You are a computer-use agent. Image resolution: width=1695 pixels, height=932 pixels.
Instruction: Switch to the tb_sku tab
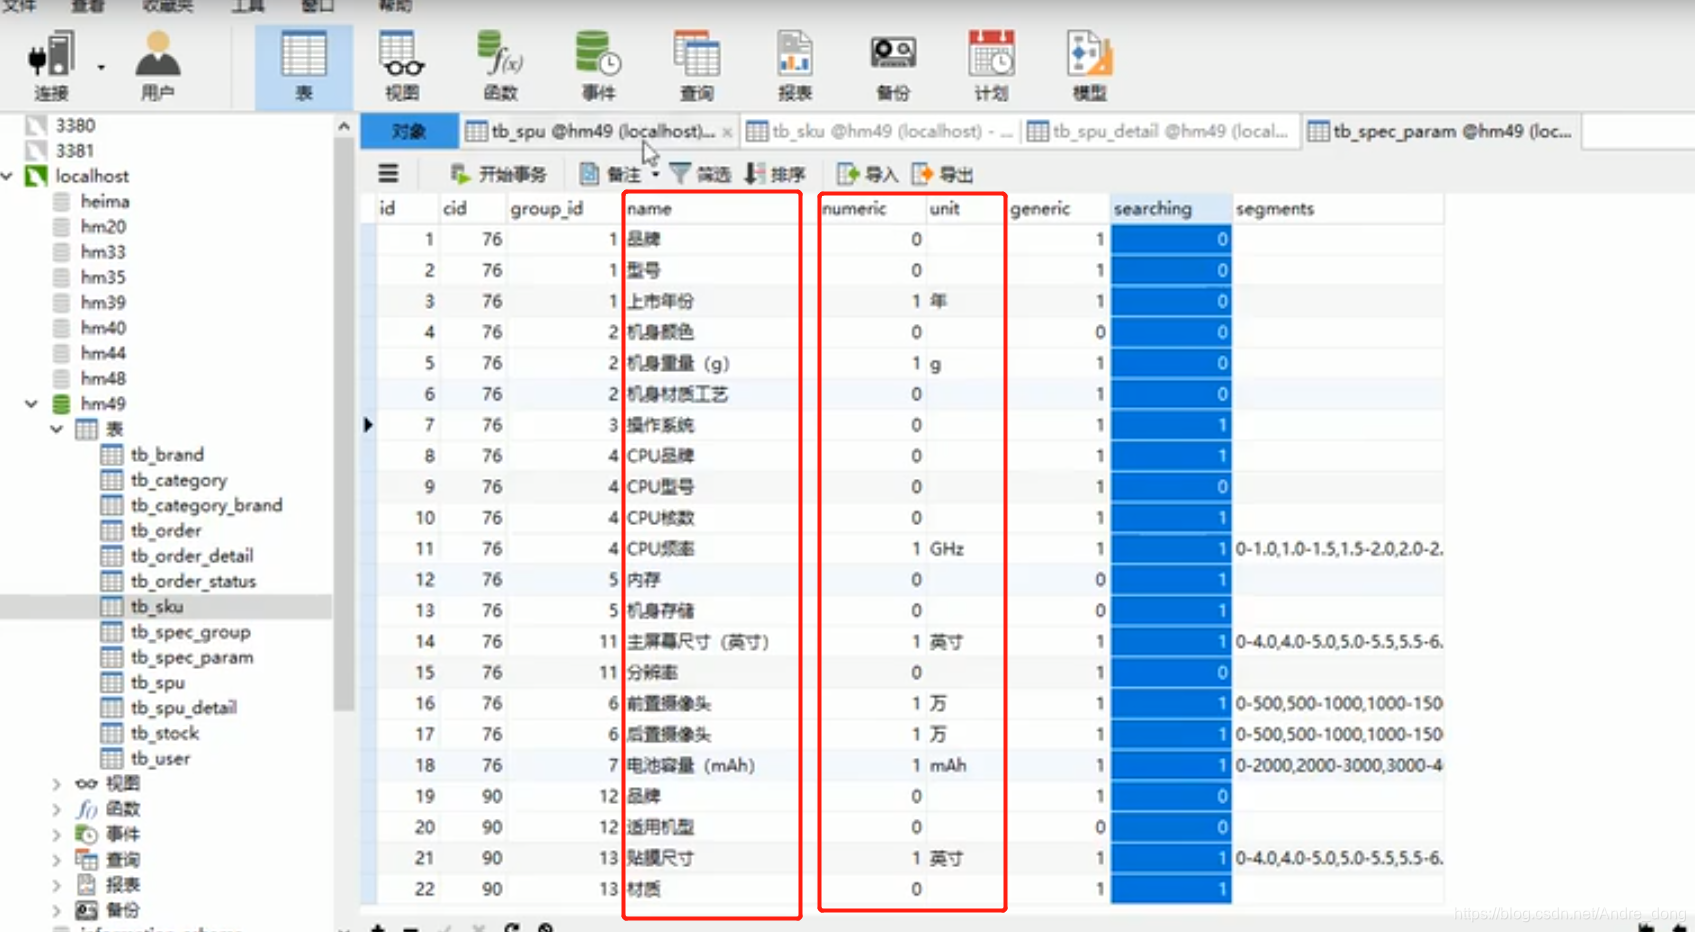(x=880, y=131)
